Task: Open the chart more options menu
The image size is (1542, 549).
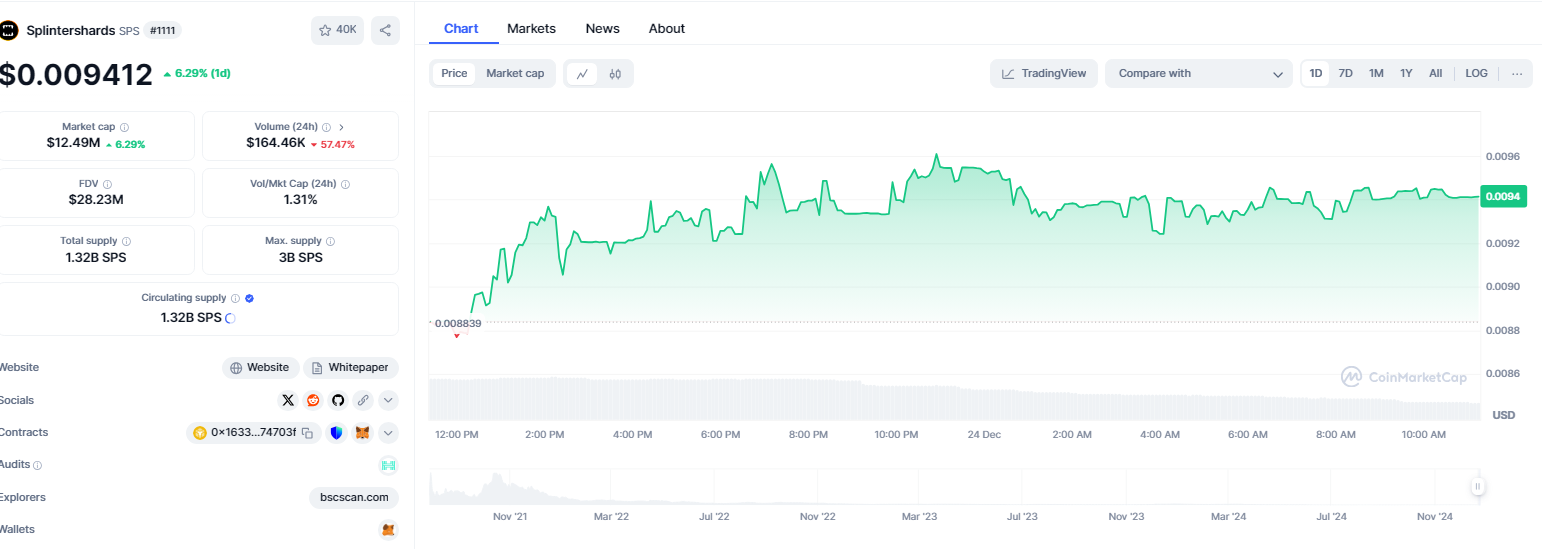Action: pos(1517,73)
